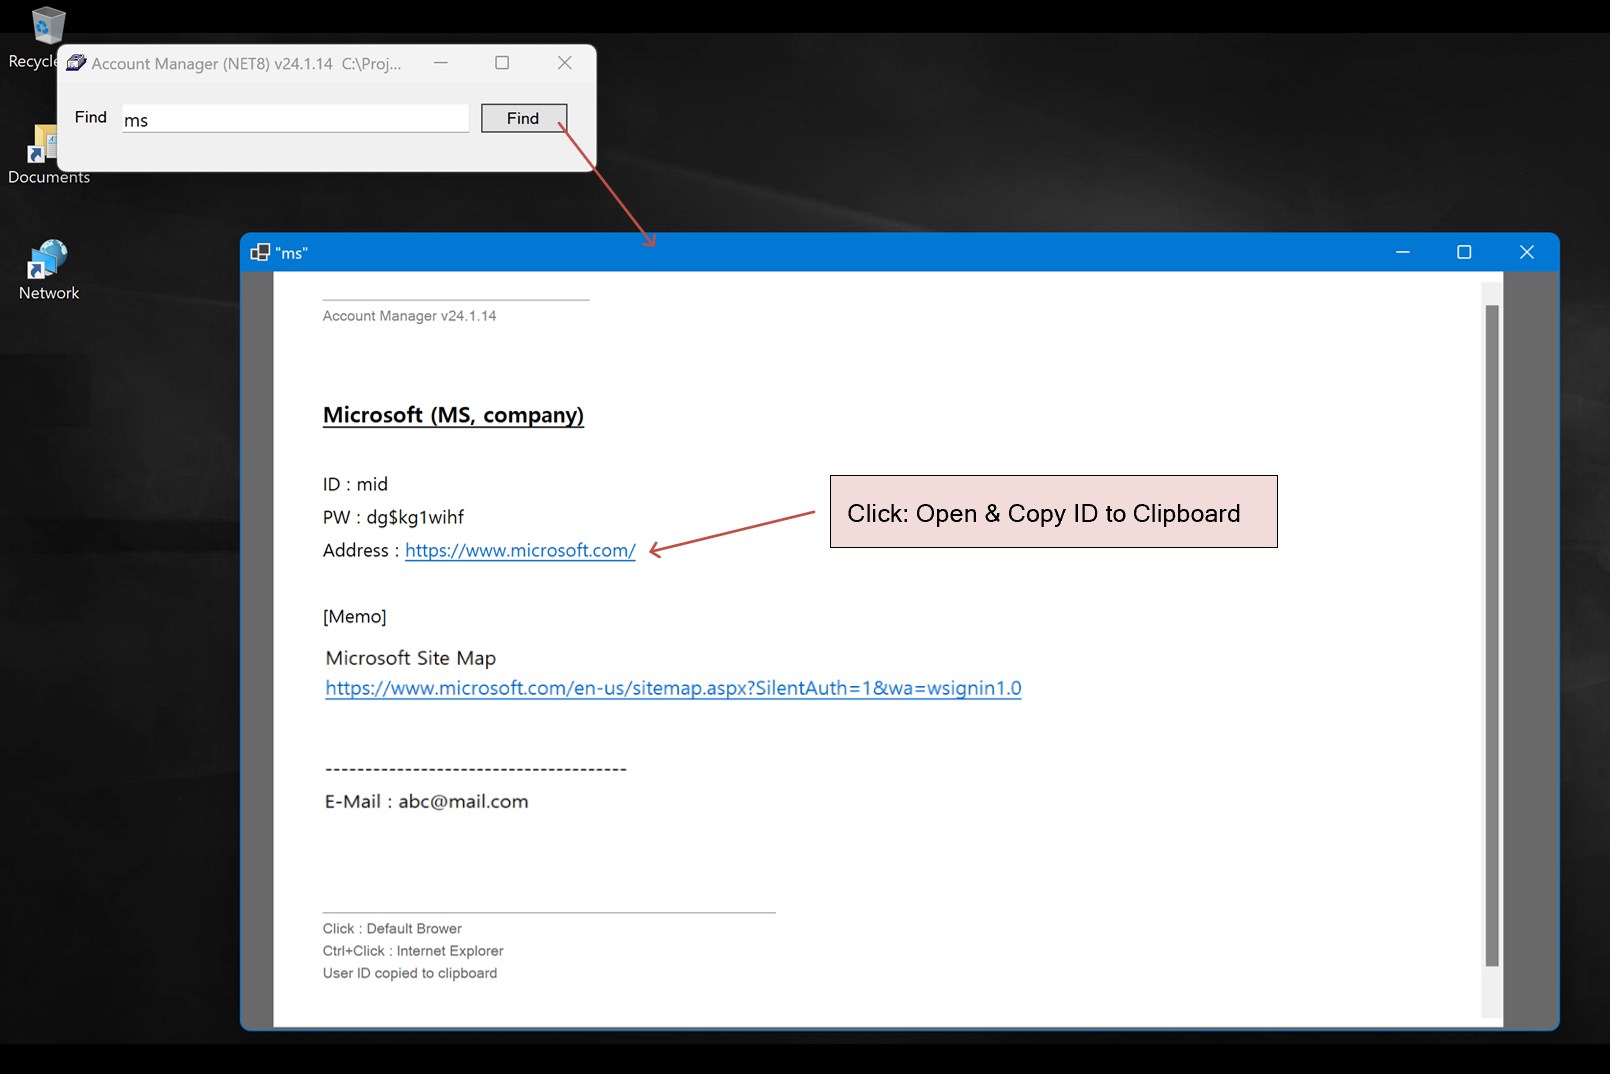
Task: Click the vertical scrollbar in "ms" window
Action: (x=1492, y=636)
